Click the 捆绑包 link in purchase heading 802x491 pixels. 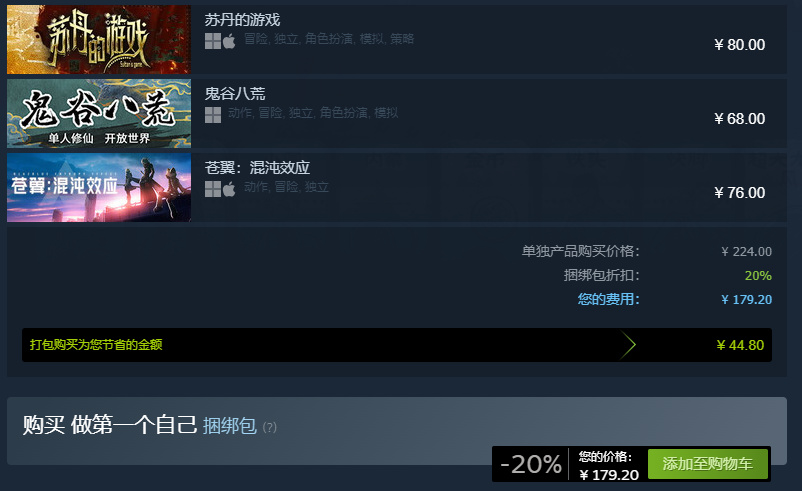(230, 426)
